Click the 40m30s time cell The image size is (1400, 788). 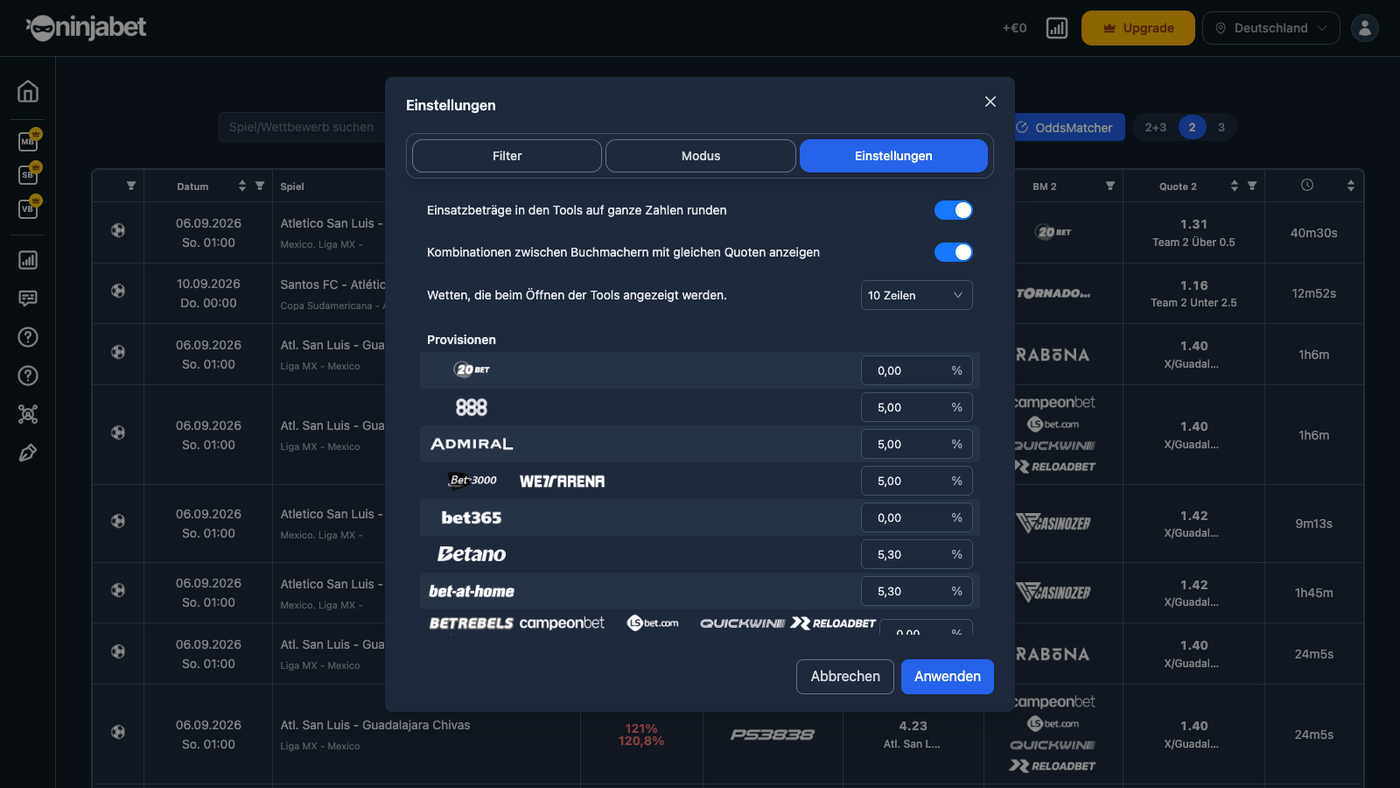pyautogui.click(x=1313, y=233)
